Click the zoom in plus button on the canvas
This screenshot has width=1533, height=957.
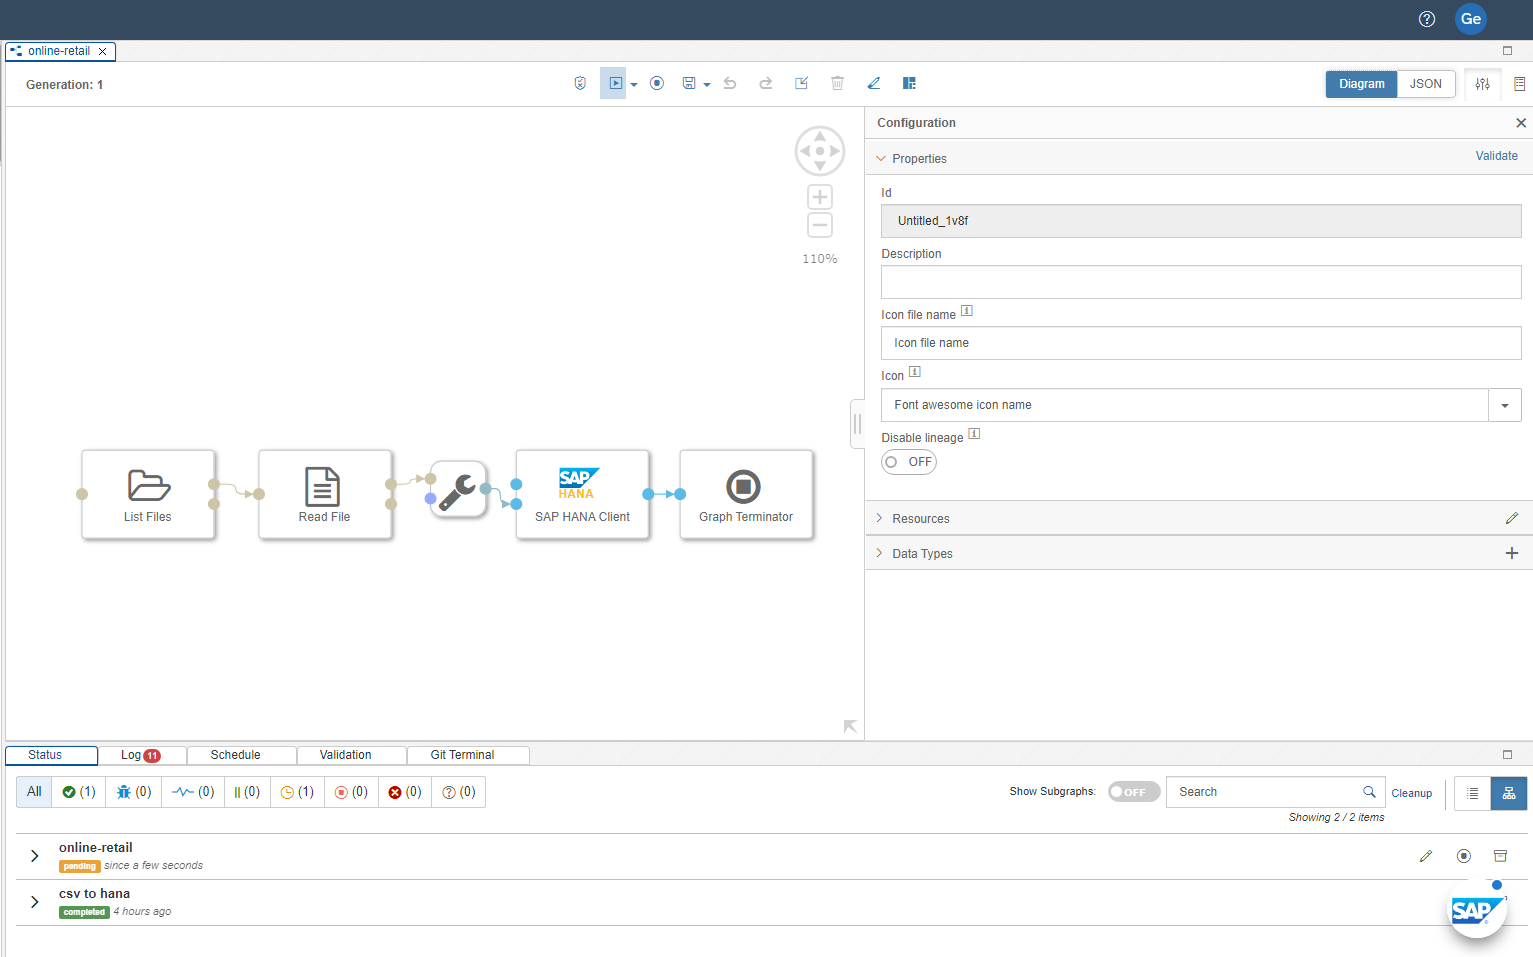click(820, 197)
